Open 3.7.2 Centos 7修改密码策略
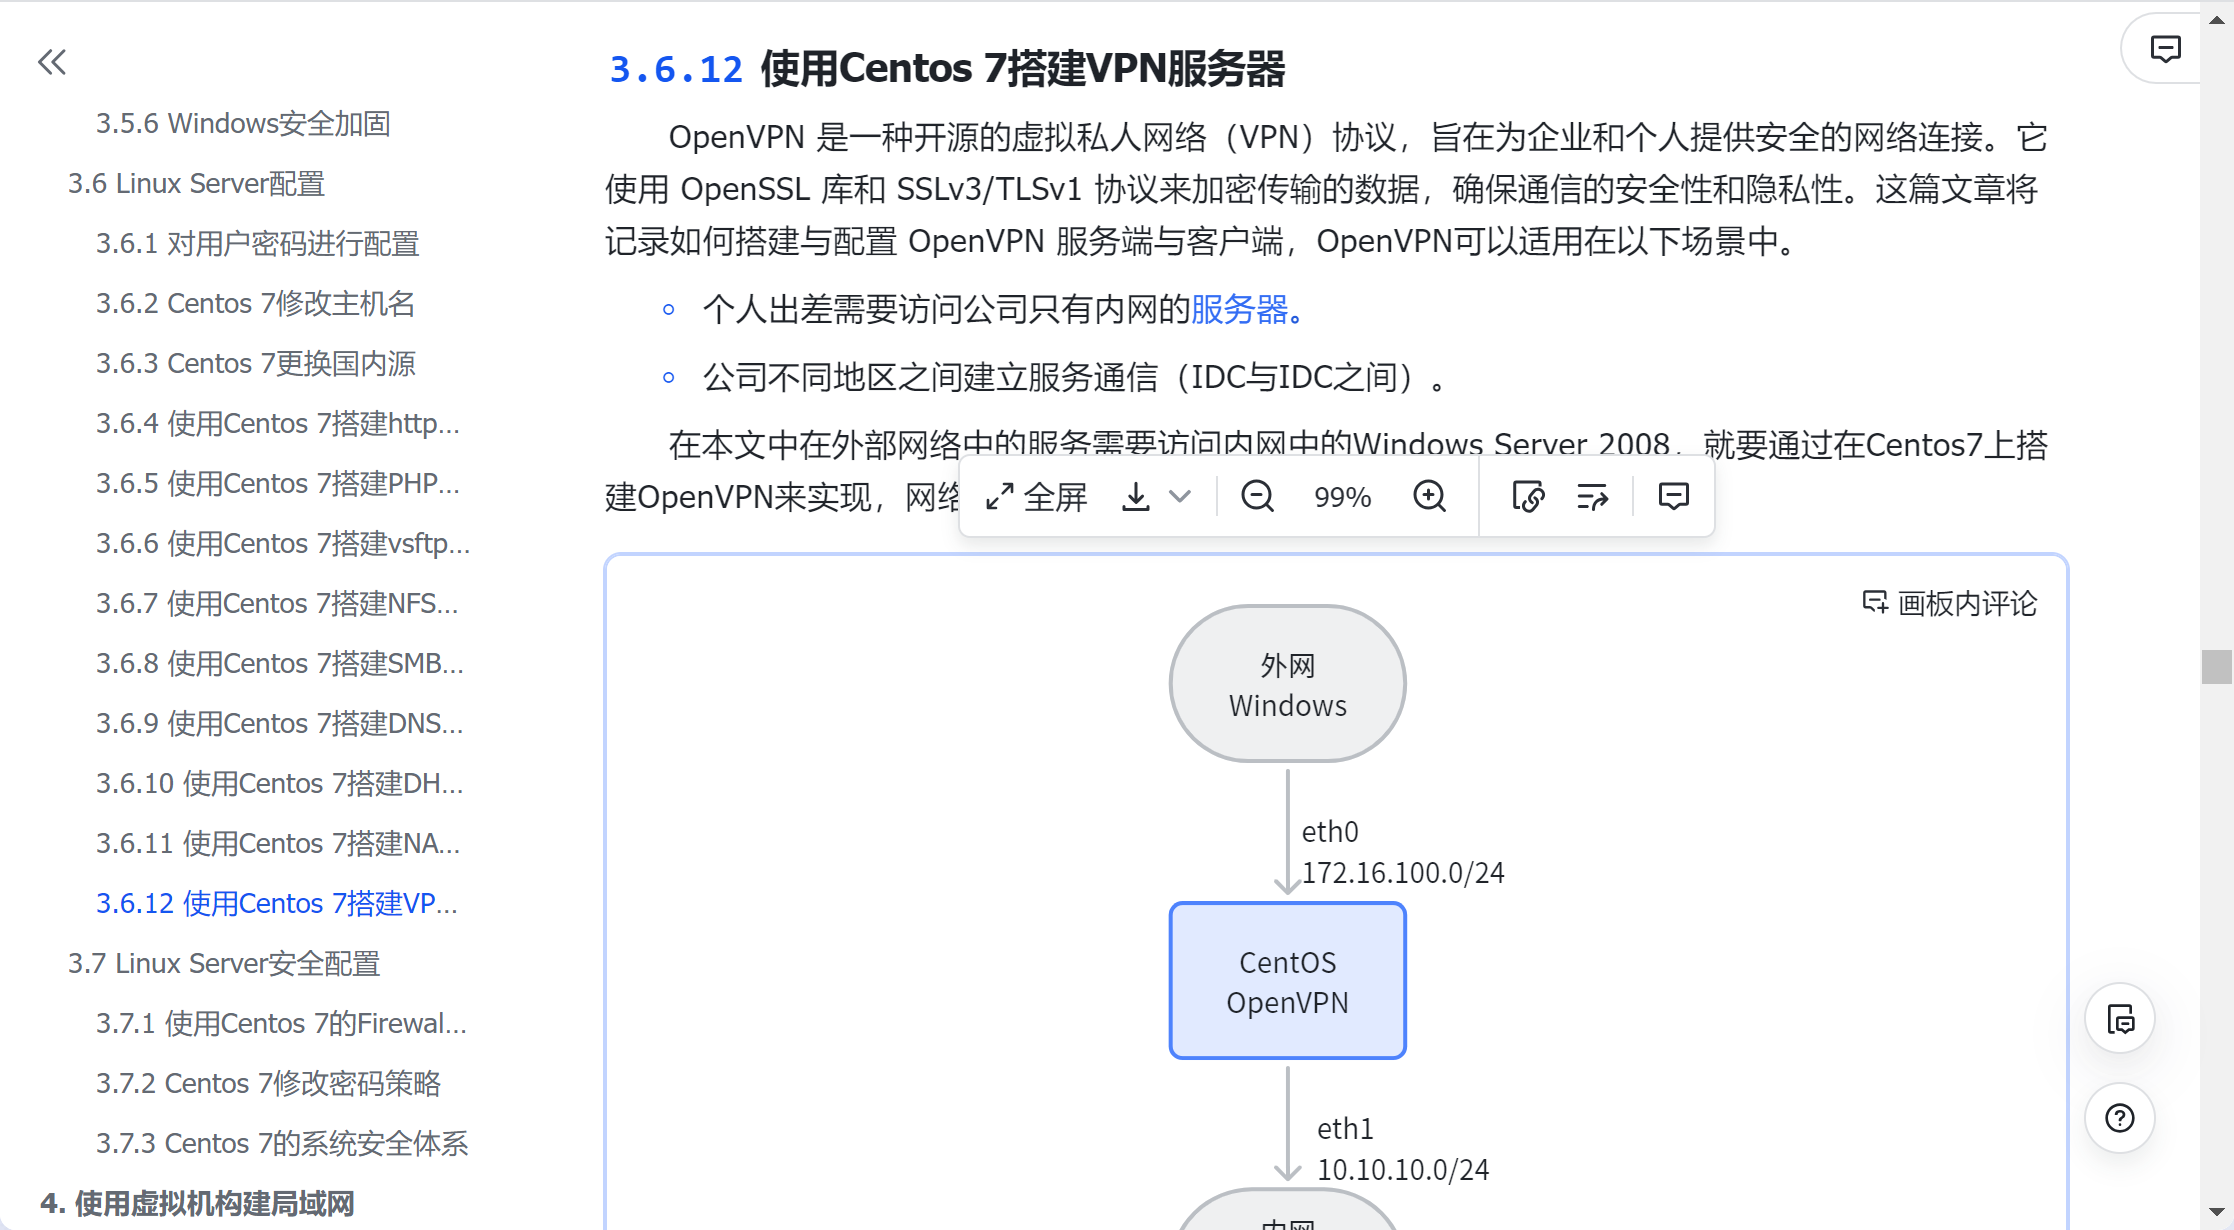Image resolution: width=2234 pixels, height=1230 pixels. [x=268, y=1083]
